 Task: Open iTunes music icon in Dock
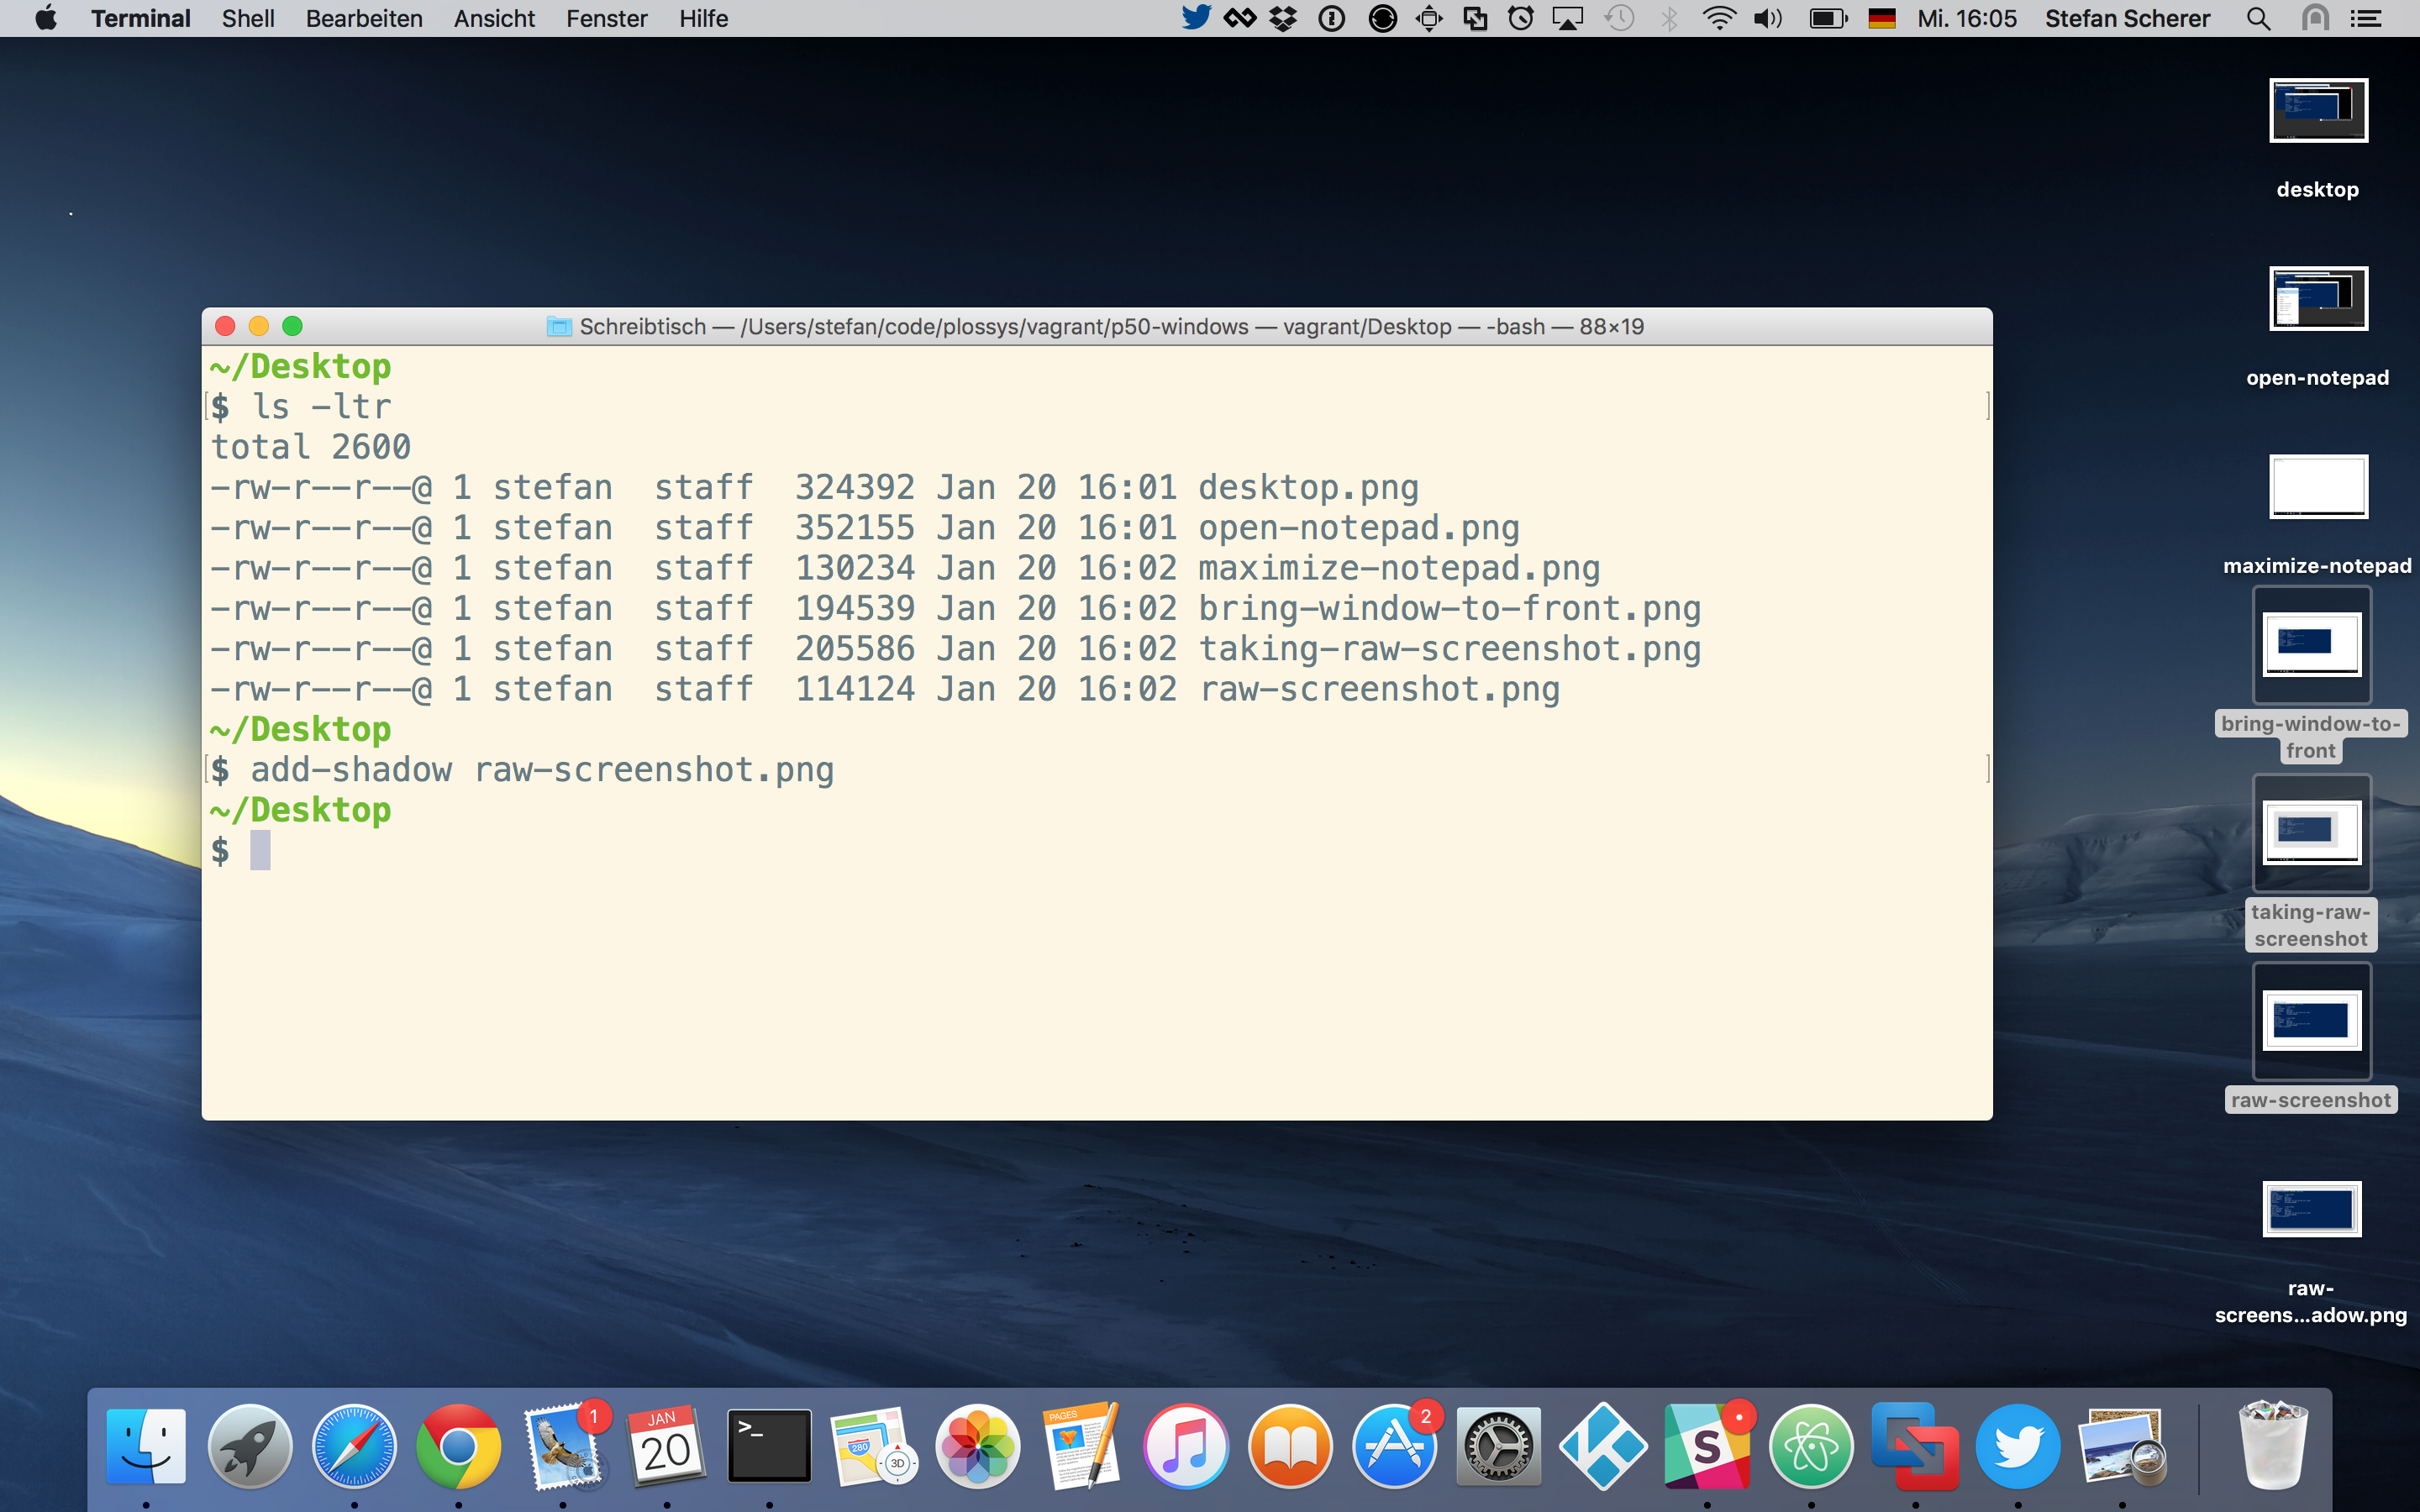point(1186,1446)
